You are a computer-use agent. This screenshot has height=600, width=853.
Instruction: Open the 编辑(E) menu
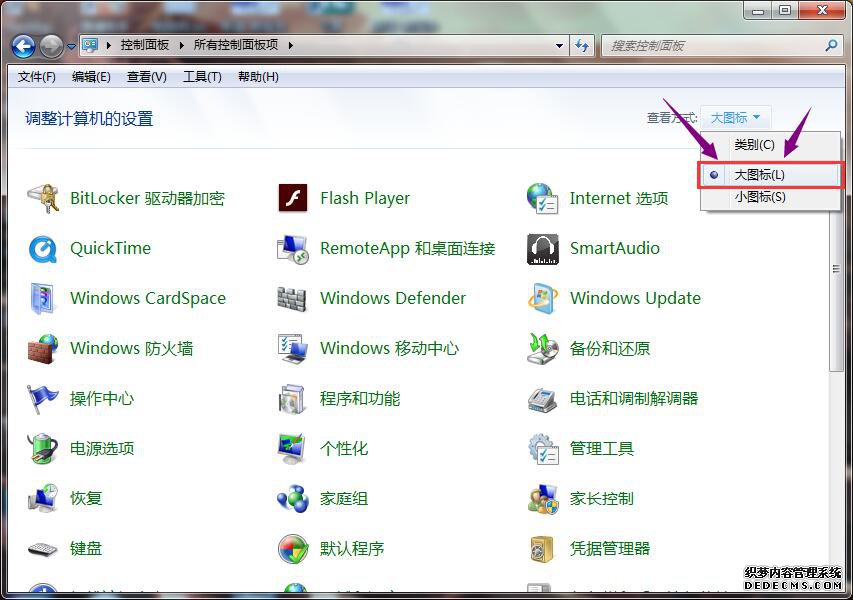[x=91, y=77]
